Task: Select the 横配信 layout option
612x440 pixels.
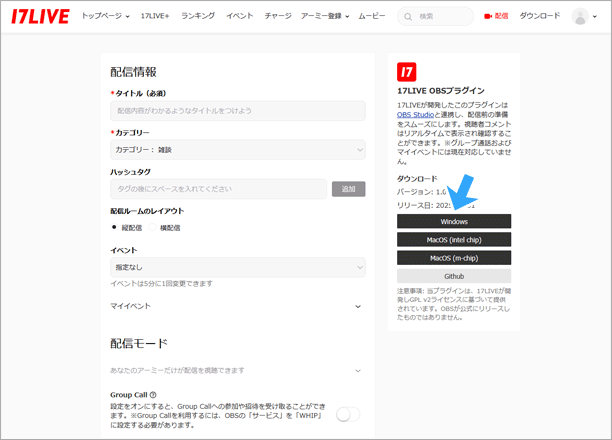Action: pyautogui.click(x=152, y=227)
